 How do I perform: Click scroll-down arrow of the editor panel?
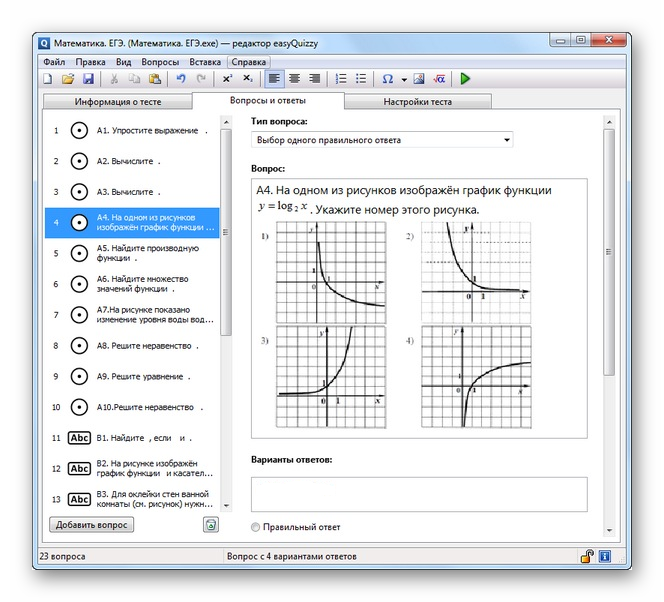click(609, 530)
